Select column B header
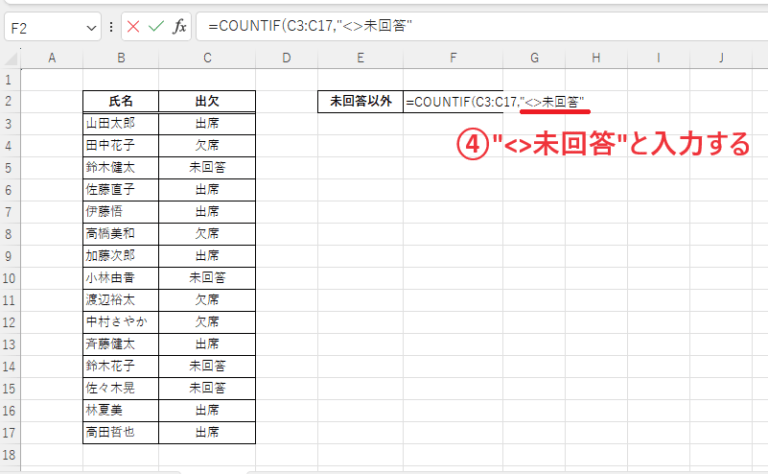Image resolution: width=768 pixels, height=474 pixels. [120, 59]
